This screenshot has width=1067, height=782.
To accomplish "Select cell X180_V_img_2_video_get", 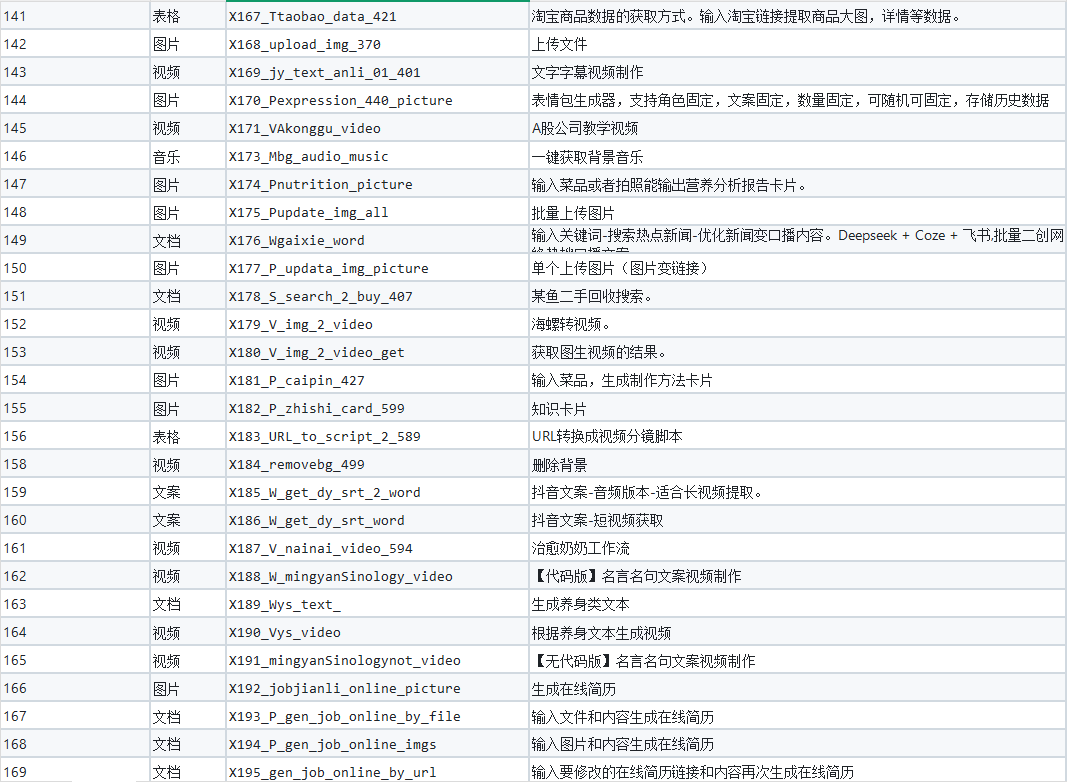I will pos(377,352).
